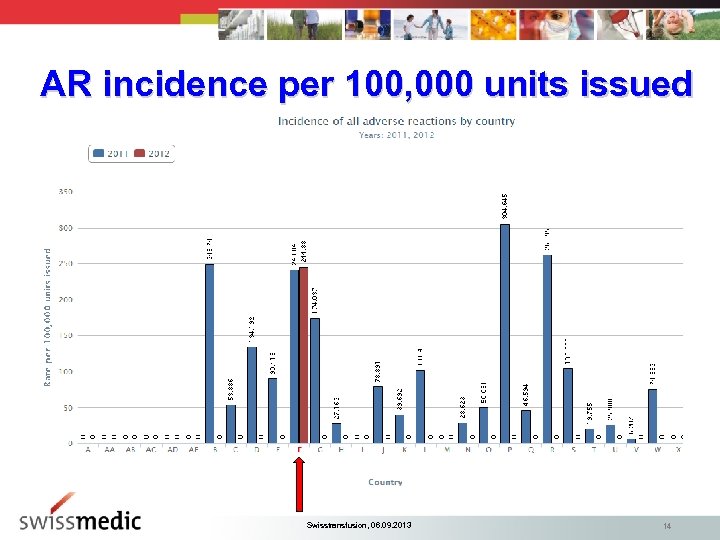The height and width of the screenshot is (540, 720).
Task: Select the red 2012 bar for country F
Action: 304,355
